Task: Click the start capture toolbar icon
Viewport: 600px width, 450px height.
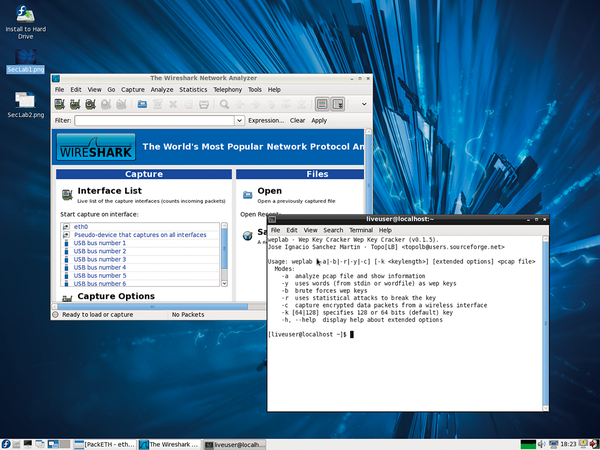Action: click(90, 104)
